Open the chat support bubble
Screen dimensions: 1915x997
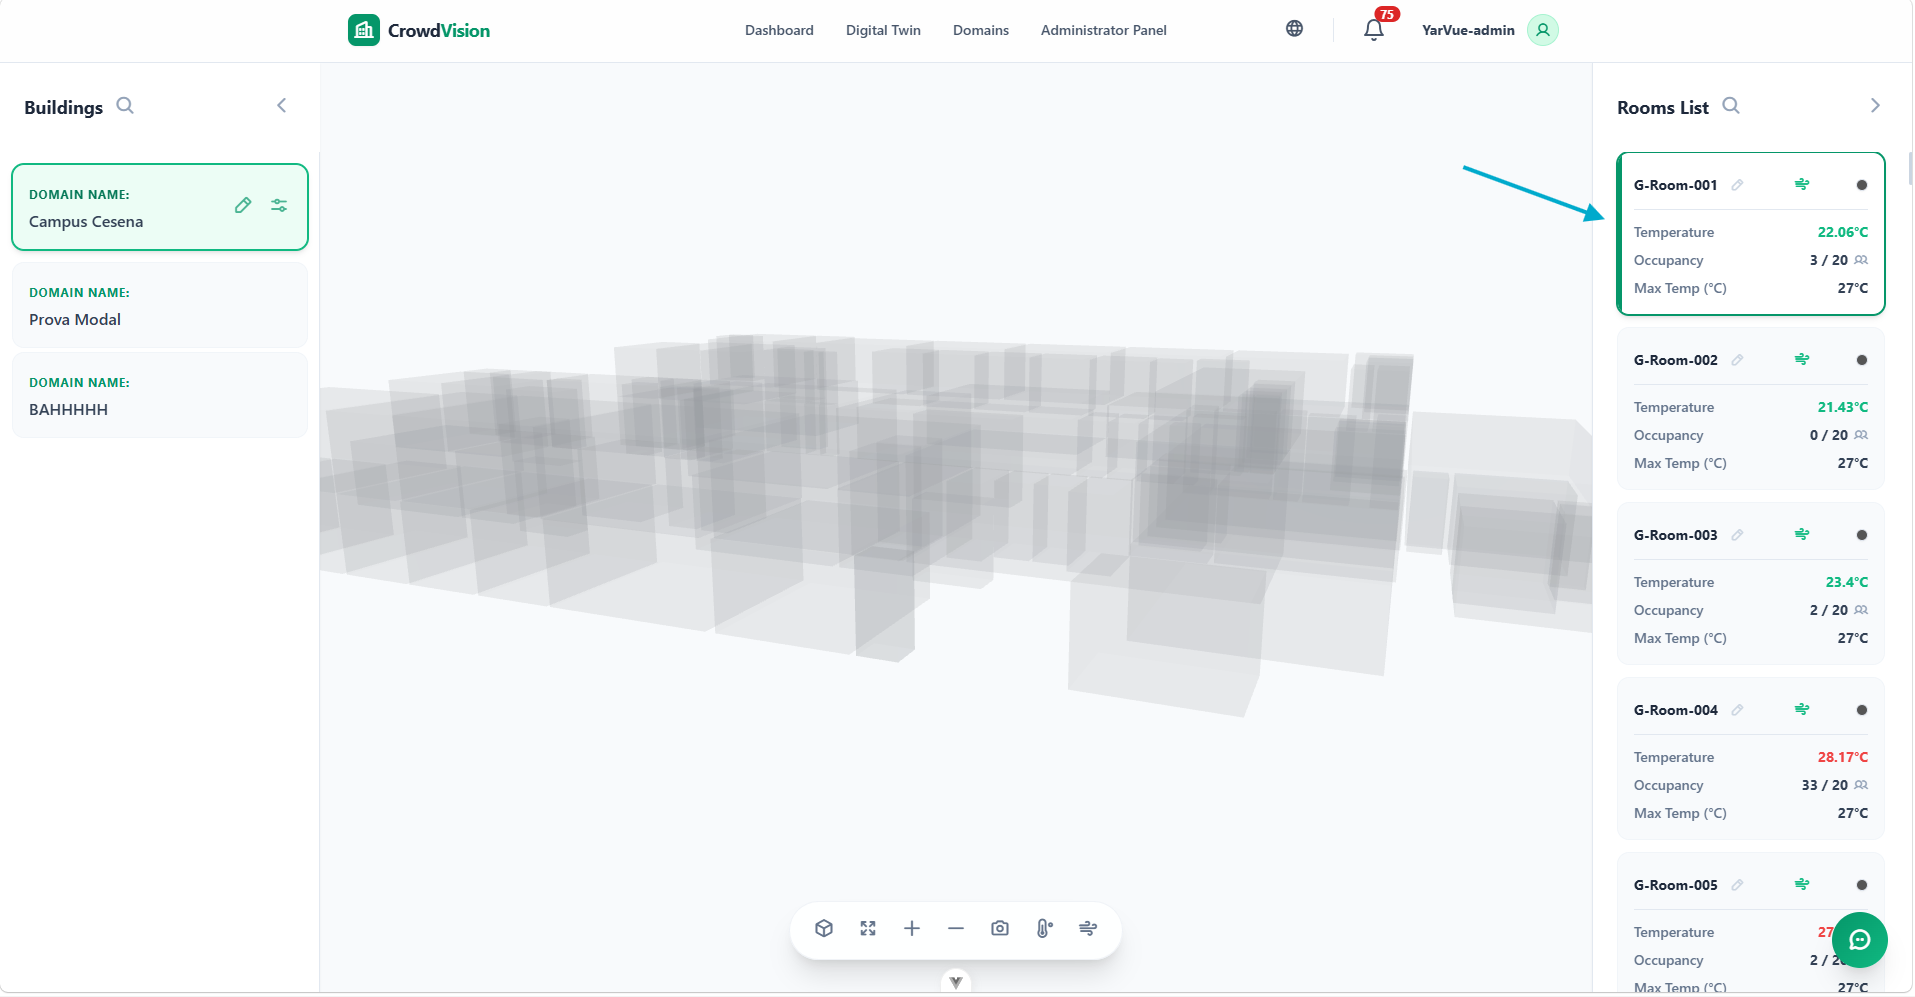1860,940
